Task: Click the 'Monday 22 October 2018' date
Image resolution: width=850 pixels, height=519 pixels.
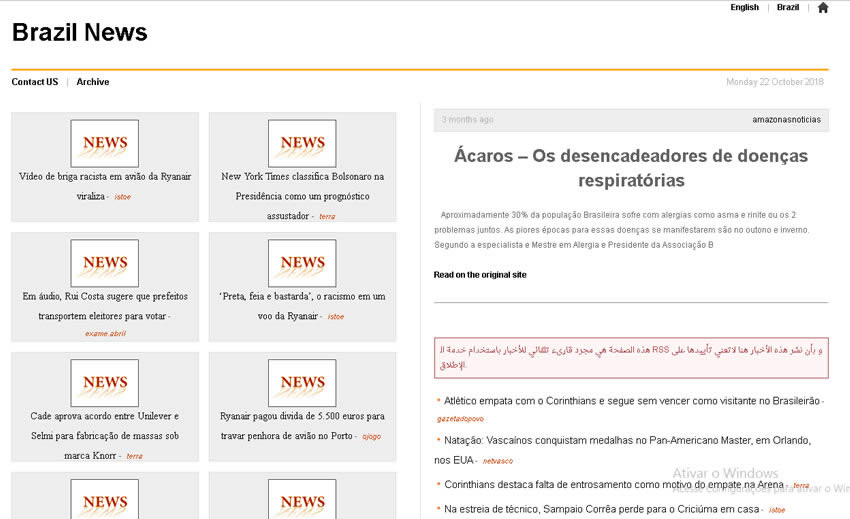Action: pos(775,82)
